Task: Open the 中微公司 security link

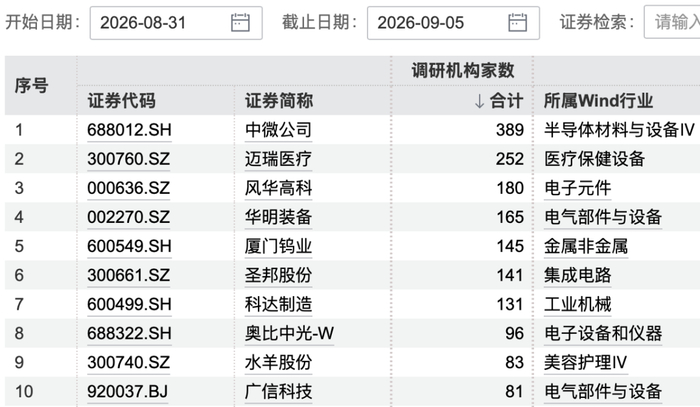Action: pyautogui.click(x=278, y=130)
